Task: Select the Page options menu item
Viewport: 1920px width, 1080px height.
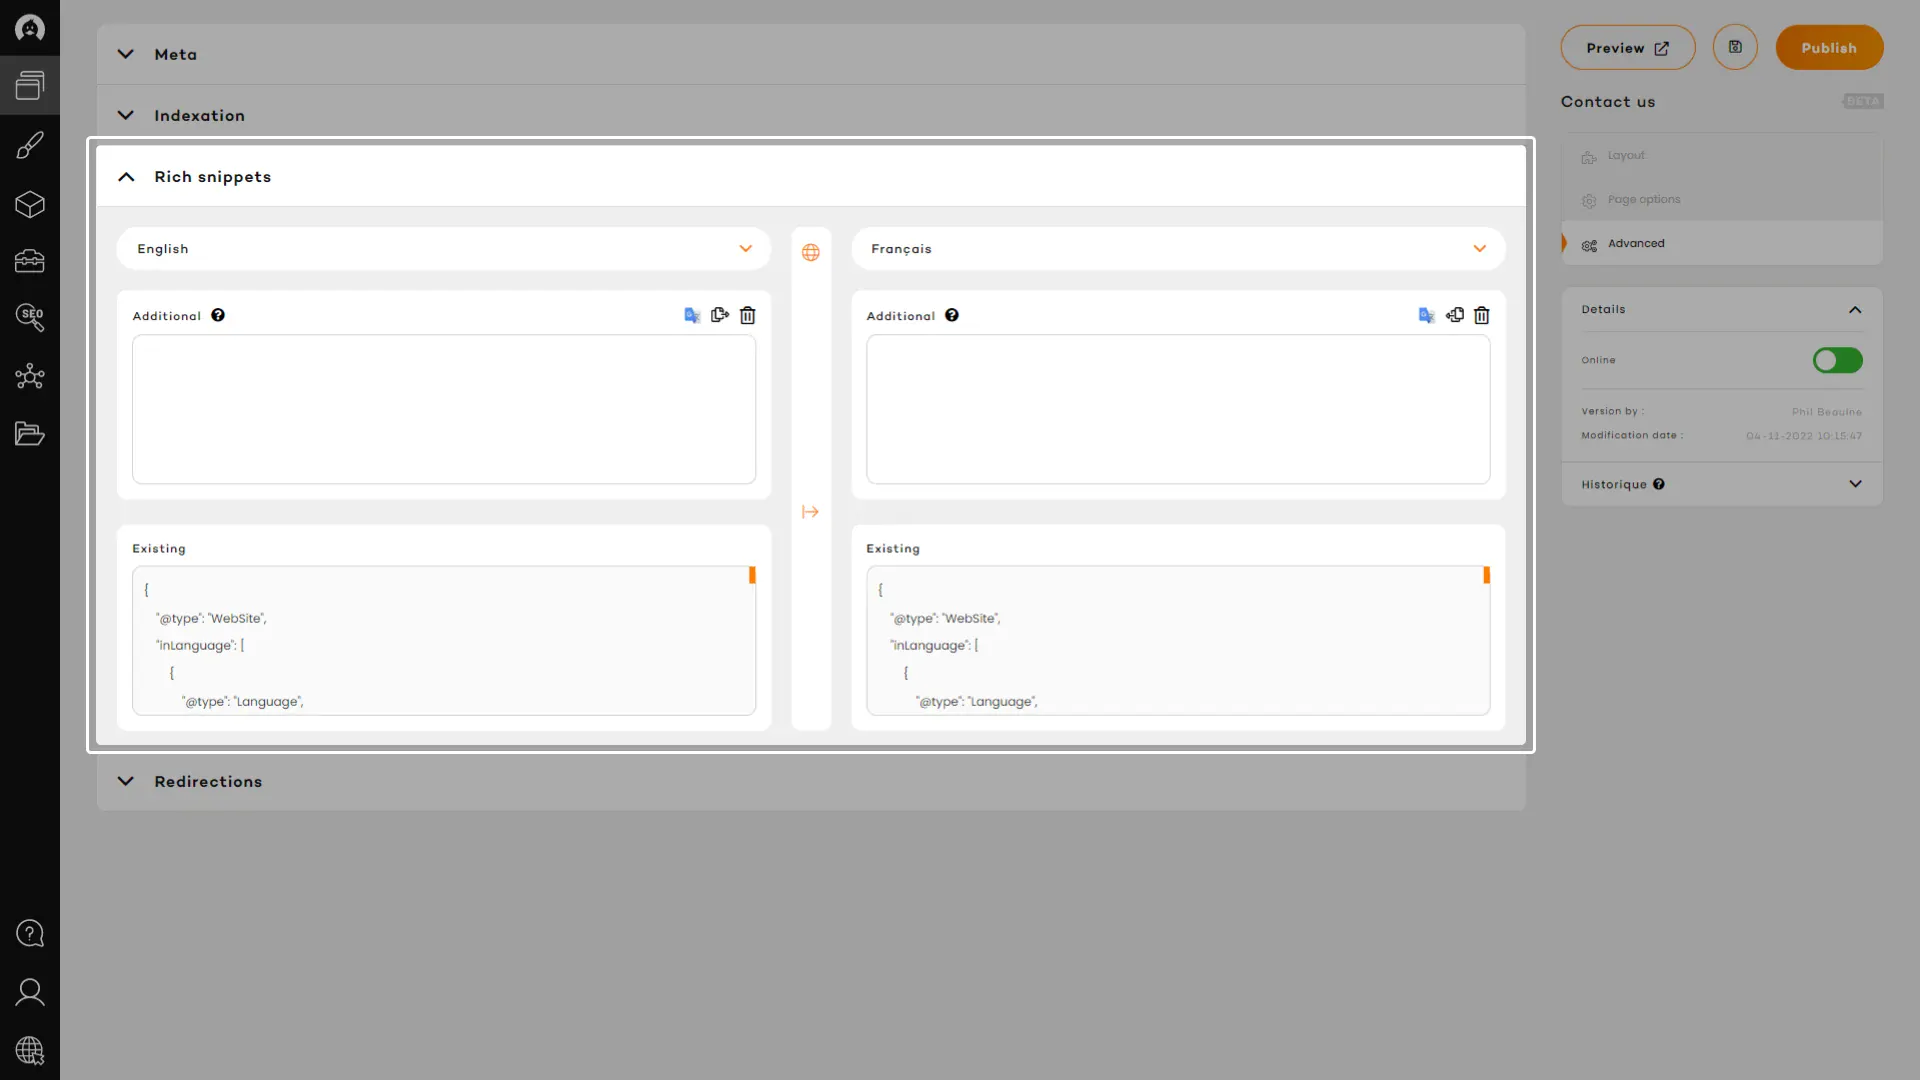Action: pos(1643,199)
